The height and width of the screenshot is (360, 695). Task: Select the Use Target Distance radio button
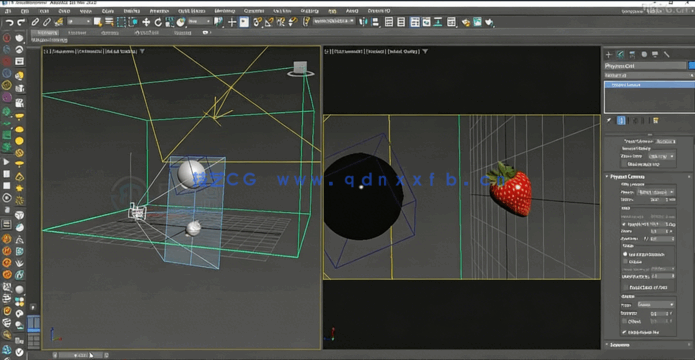click(625, 254)
